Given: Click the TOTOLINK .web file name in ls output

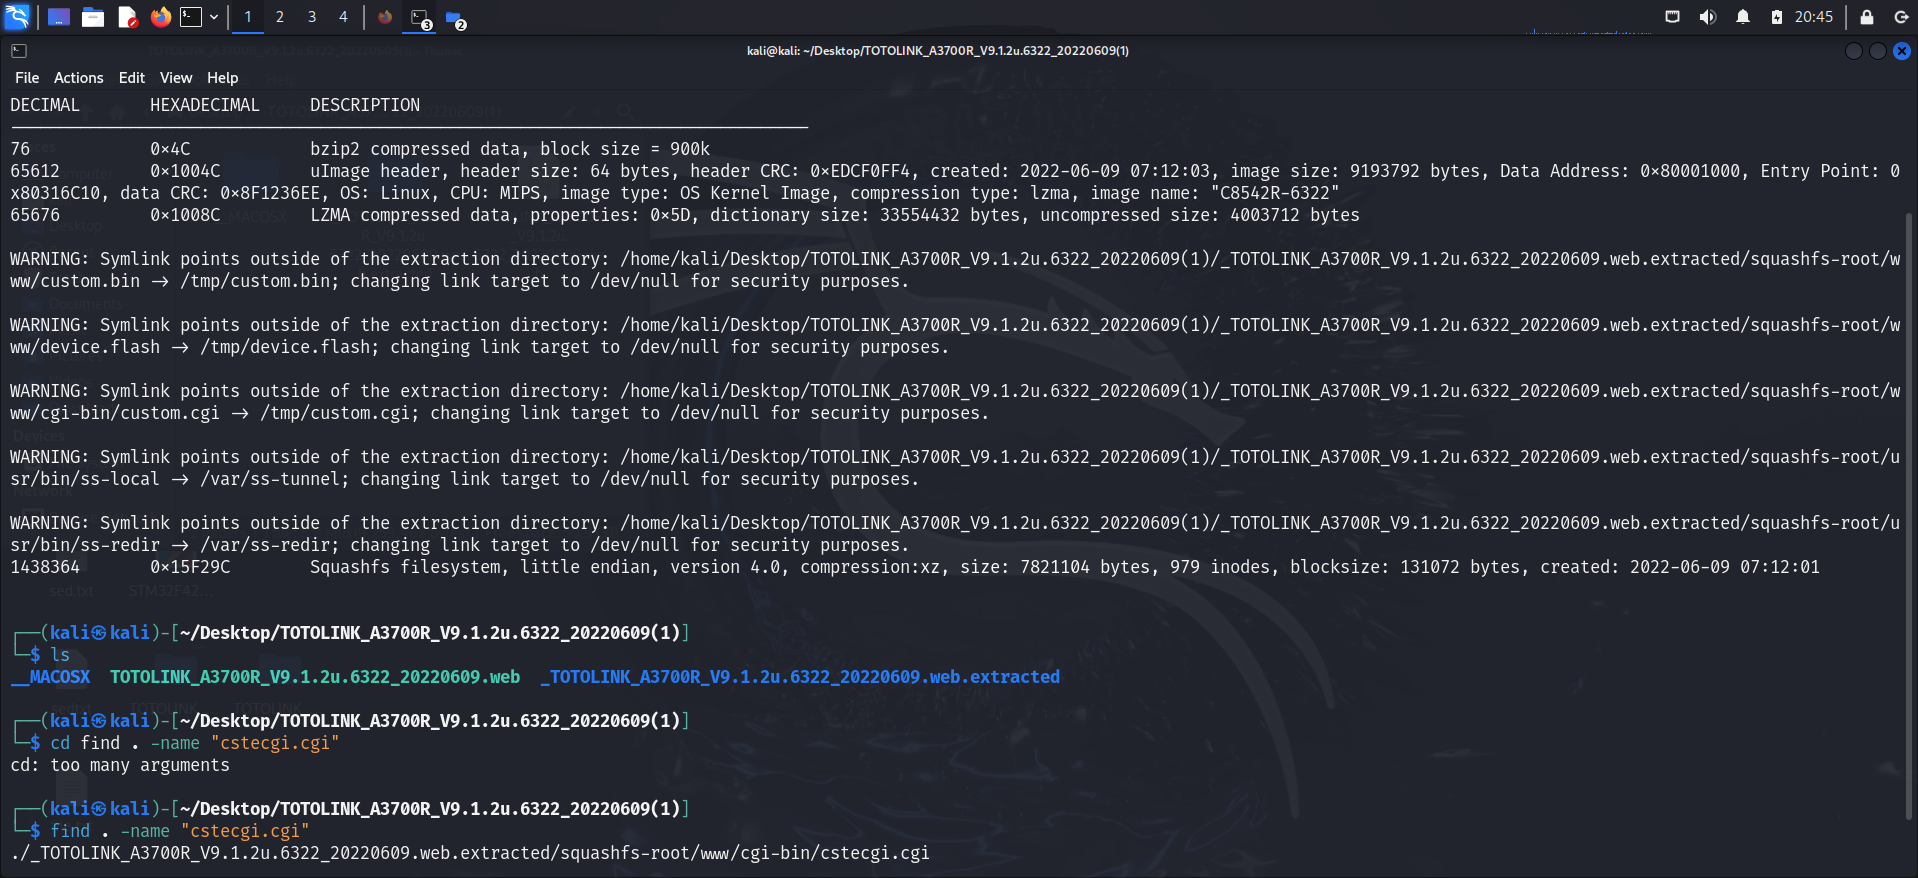Looking at the screenshot, I should click(x=315, y=677).
